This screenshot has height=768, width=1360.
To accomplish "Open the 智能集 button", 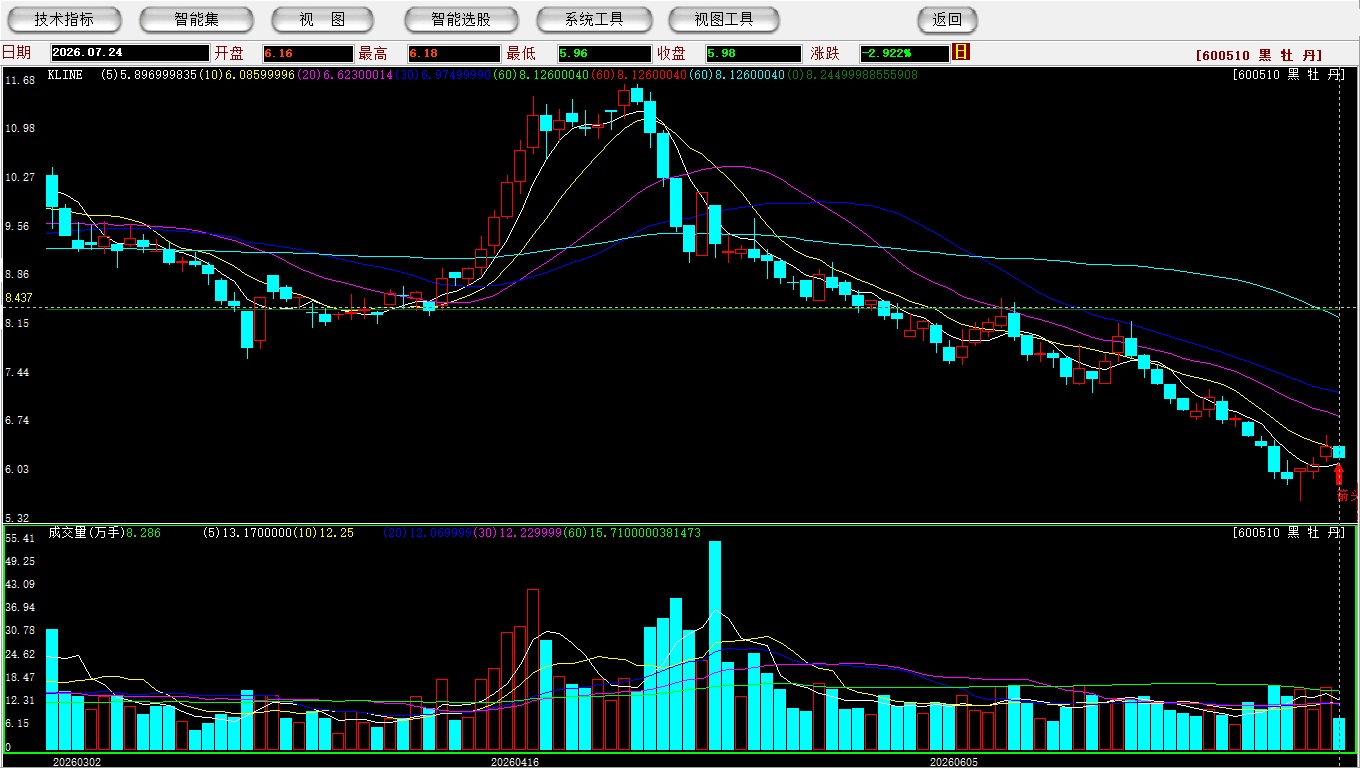I will pyautogui.click(x=197, y=19).
